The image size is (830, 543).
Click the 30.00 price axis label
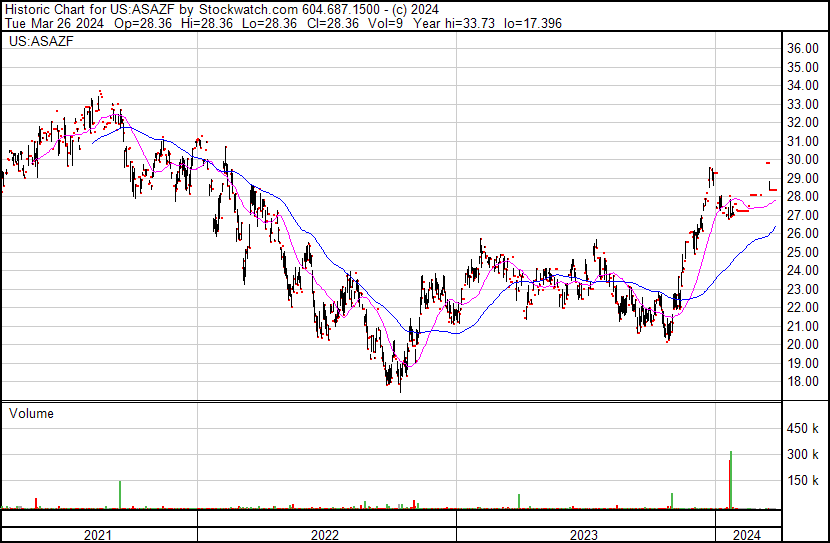coord(803,160)
